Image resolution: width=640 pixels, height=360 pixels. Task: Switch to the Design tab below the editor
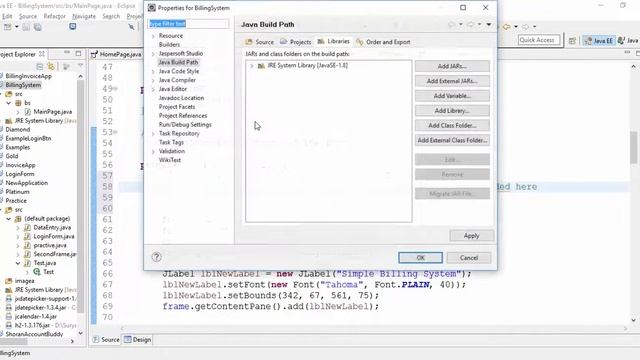(138, 340)
